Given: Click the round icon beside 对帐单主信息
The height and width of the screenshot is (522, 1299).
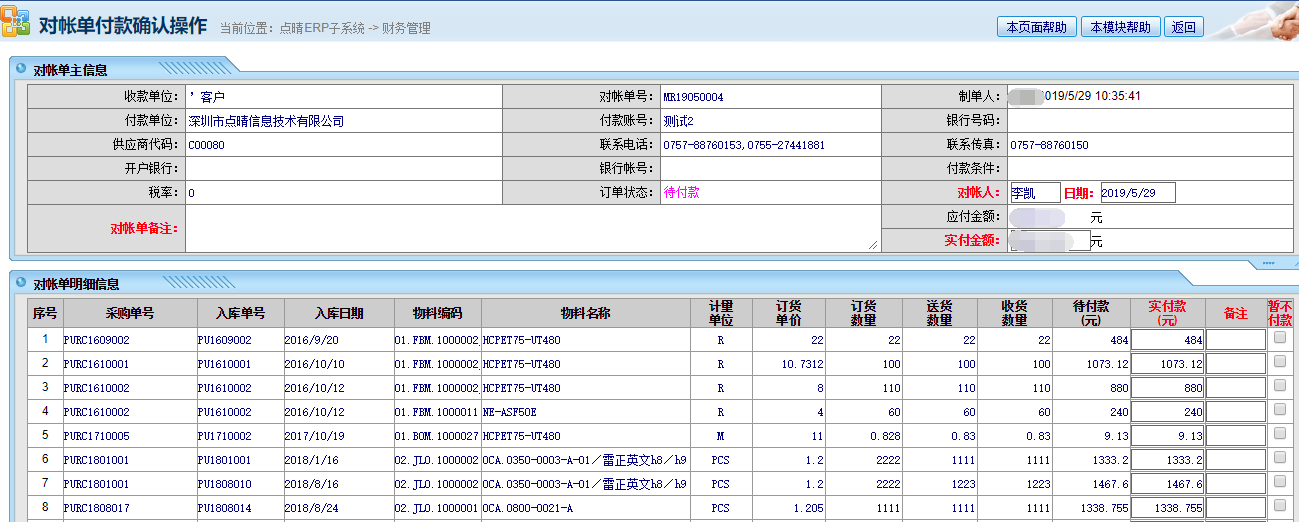Looking at the screenshot, I should 21,69.
